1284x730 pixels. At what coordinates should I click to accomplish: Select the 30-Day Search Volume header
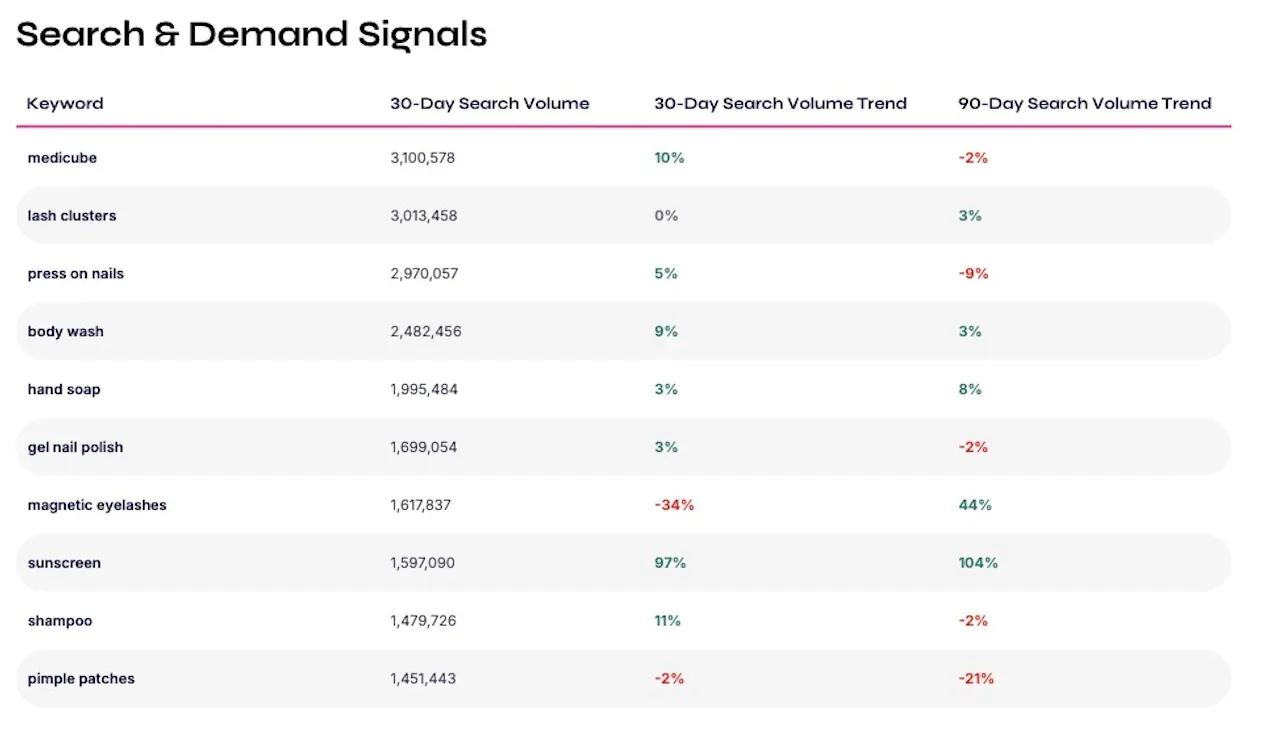pos(490,103)
